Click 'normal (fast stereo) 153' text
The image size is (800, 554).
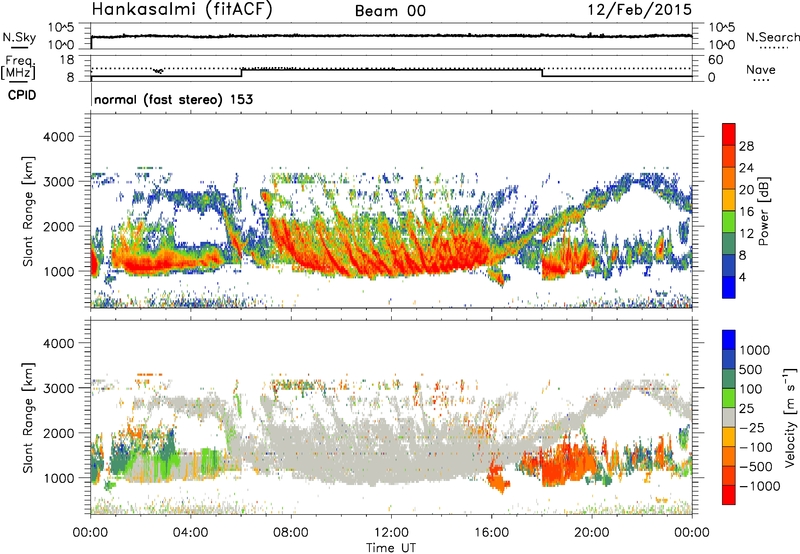coord(173,99)
